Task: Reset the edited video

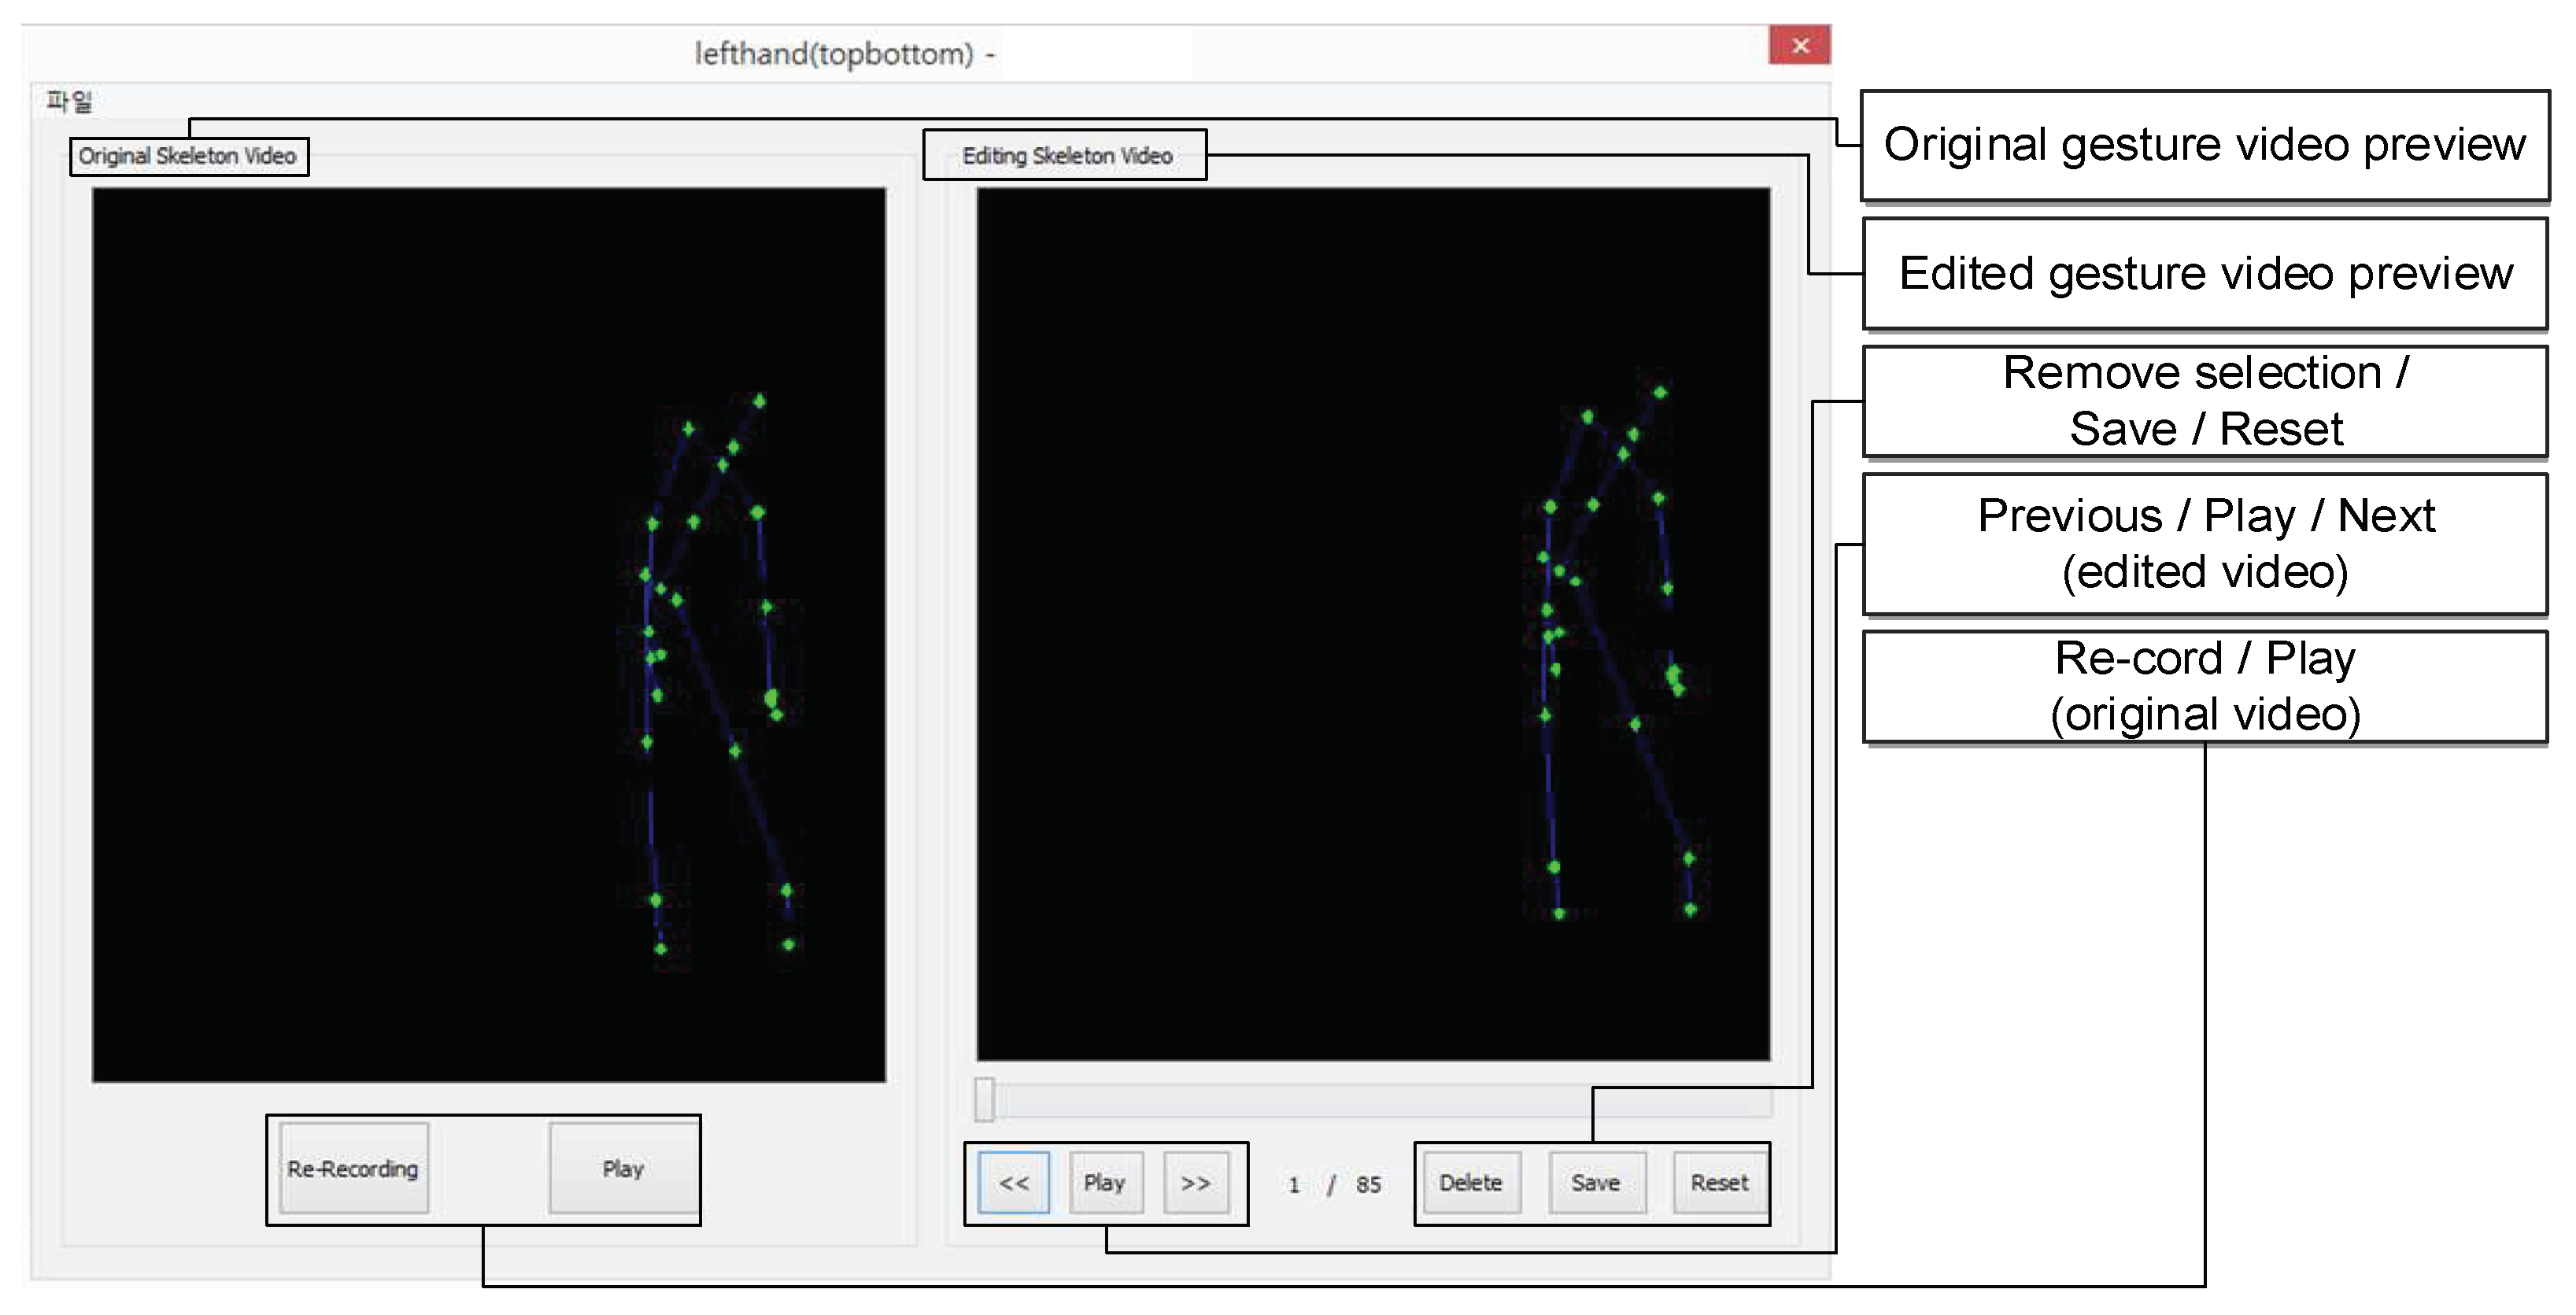Action: tap(1719, 1182)
